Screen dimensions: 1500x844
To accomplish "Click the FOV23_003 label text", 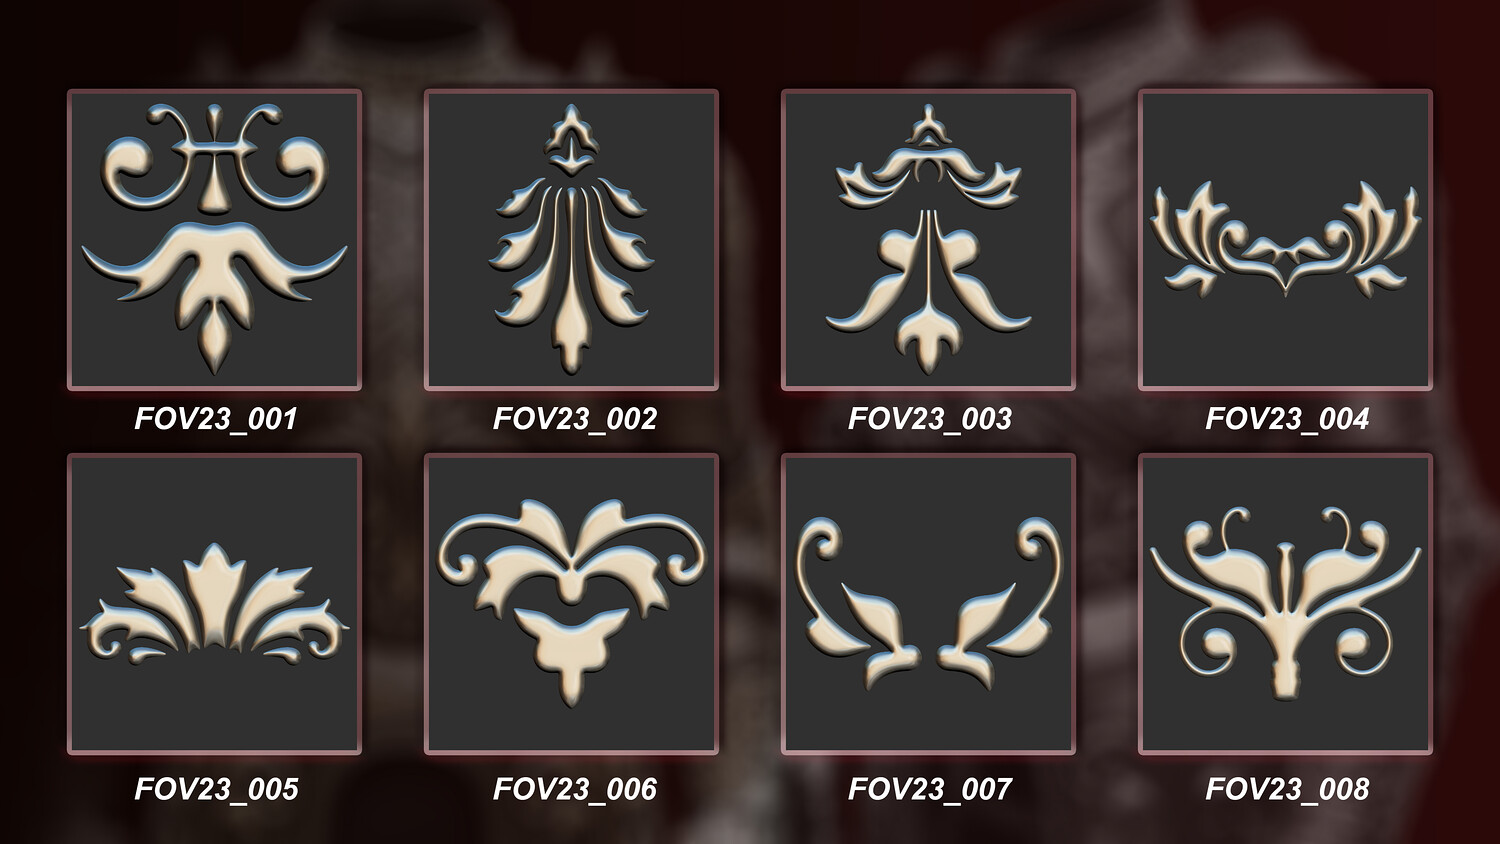I will pyautogui.click(x=930, y=418).
